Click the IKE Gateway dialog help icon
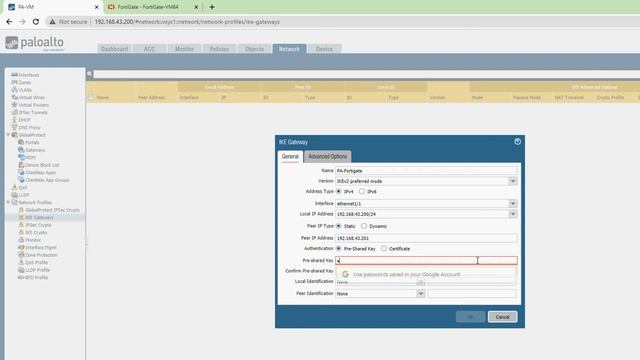This screenshot has width=640, height=360. [517, 142]
